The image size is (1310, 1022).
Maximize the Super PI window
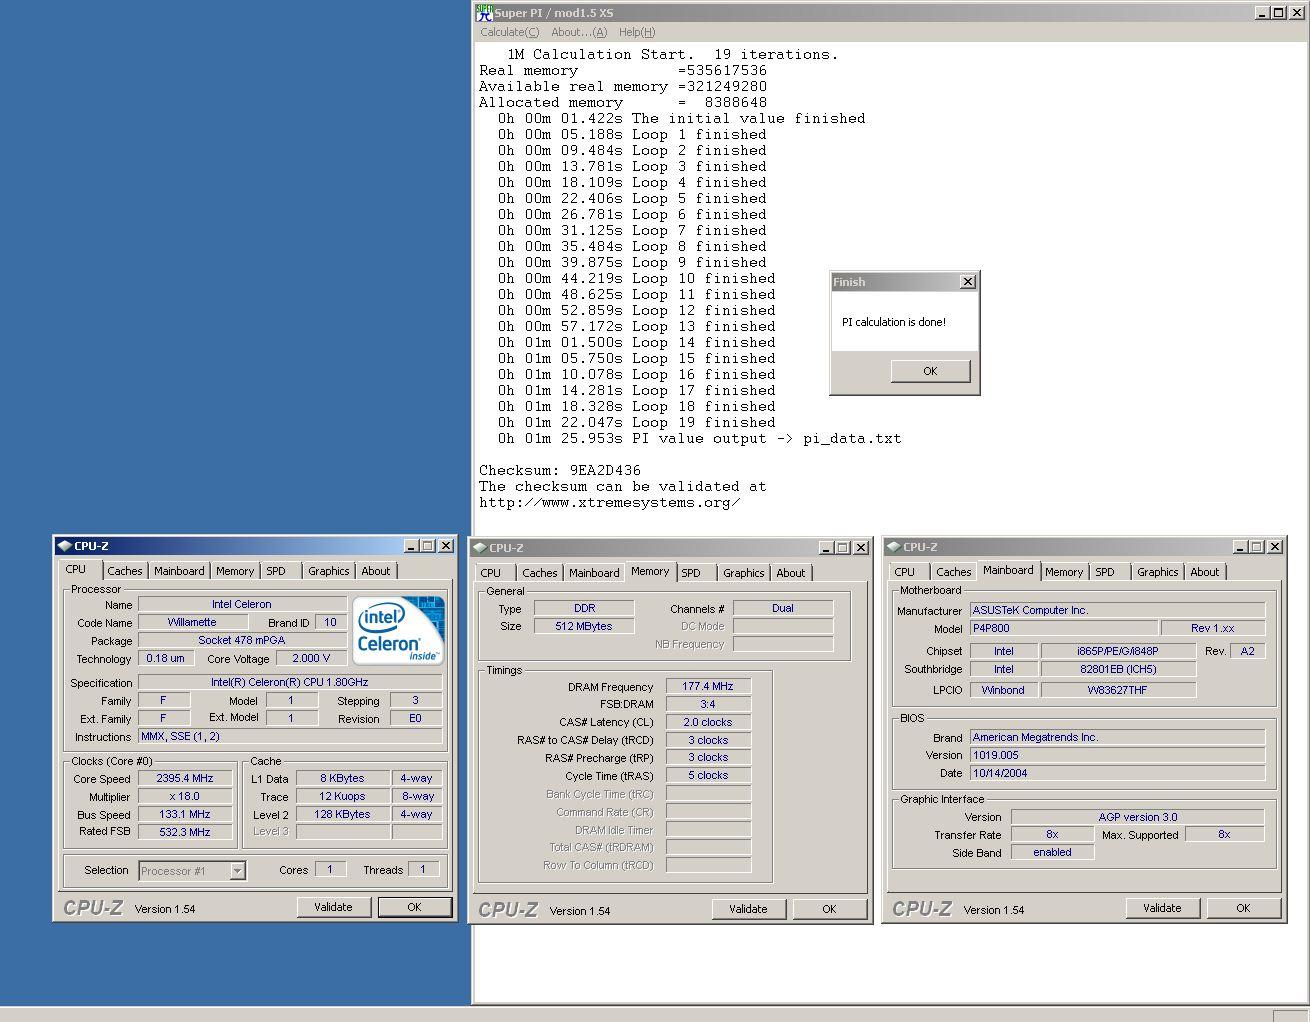click(x=1278, y=13)
